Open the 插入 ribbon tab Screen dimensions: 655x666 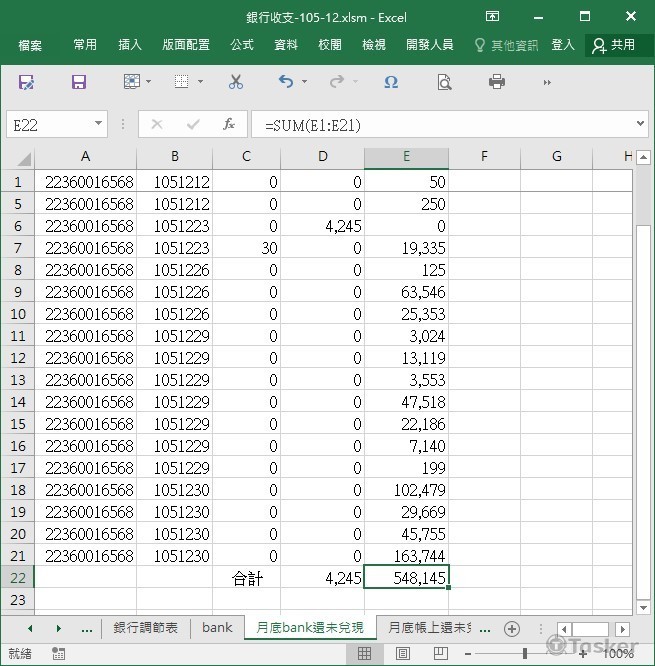coord(130,45)
